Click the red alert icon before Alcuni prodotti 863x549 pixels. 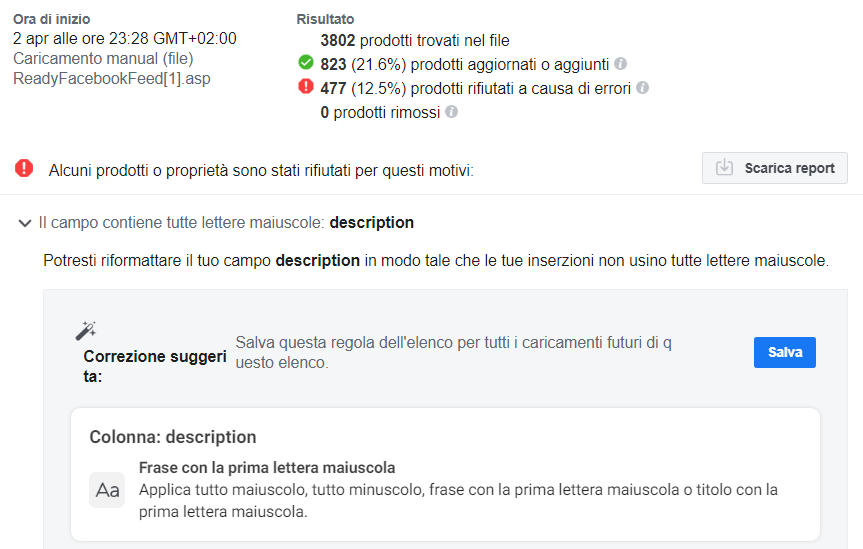[x=24, y=168]
